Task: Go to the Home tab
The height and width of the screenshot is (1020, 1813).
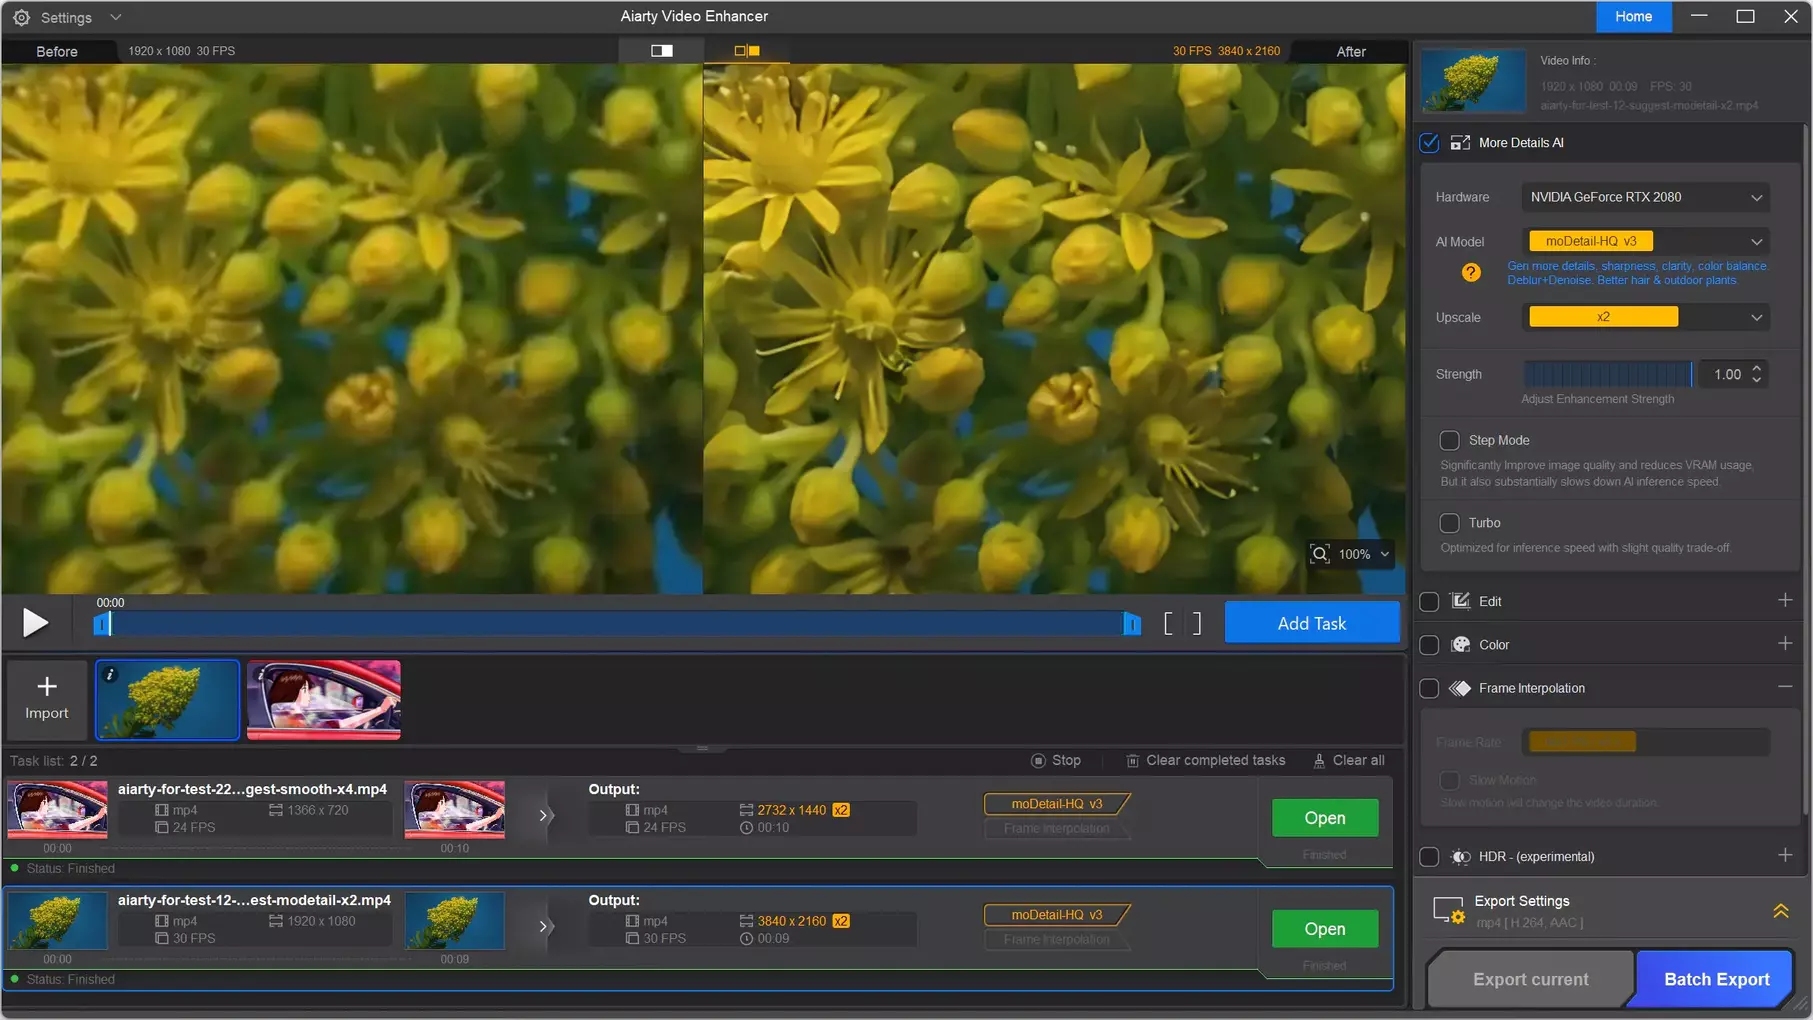Action: 1633,17
